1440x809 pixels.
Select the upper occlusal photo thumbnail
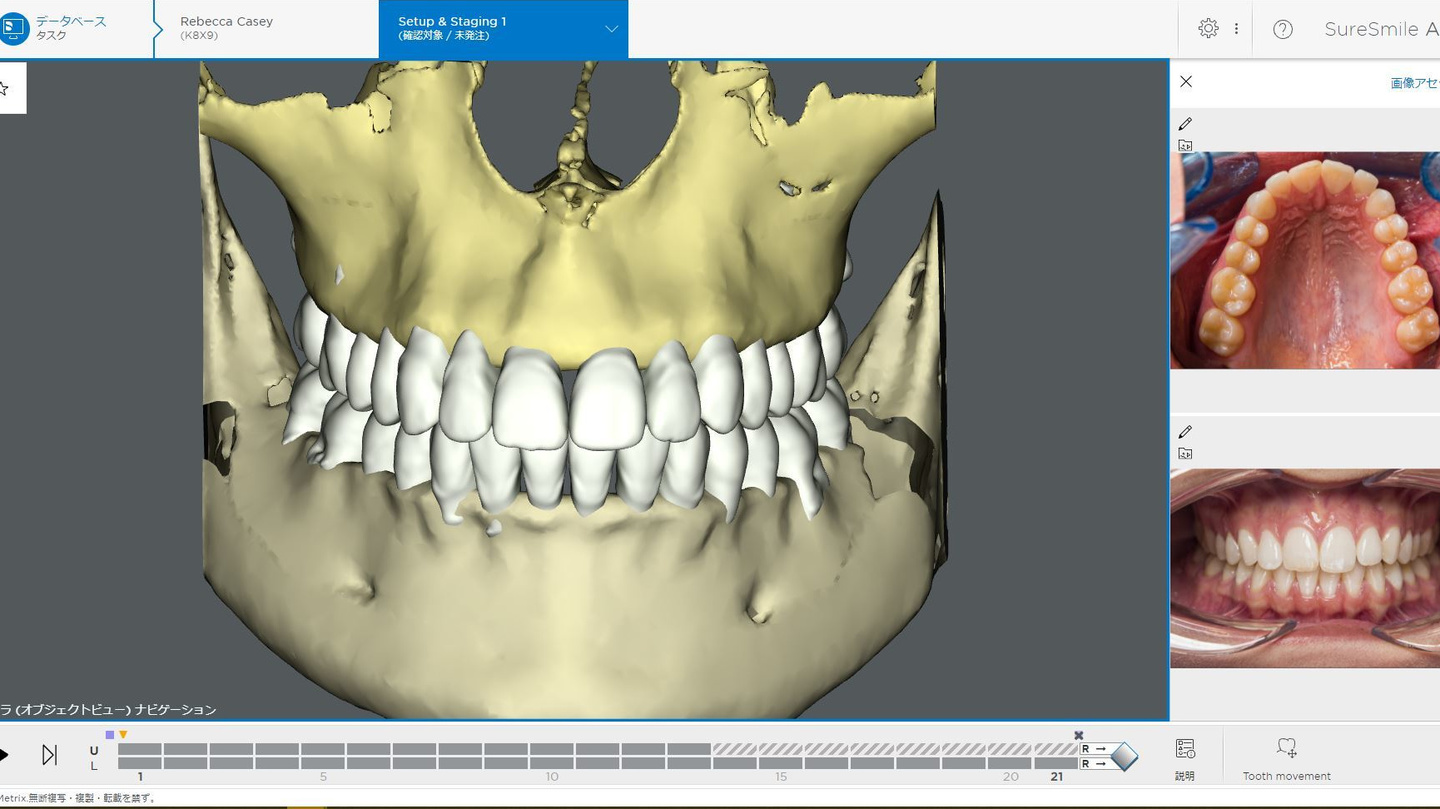click(1304, 260)
